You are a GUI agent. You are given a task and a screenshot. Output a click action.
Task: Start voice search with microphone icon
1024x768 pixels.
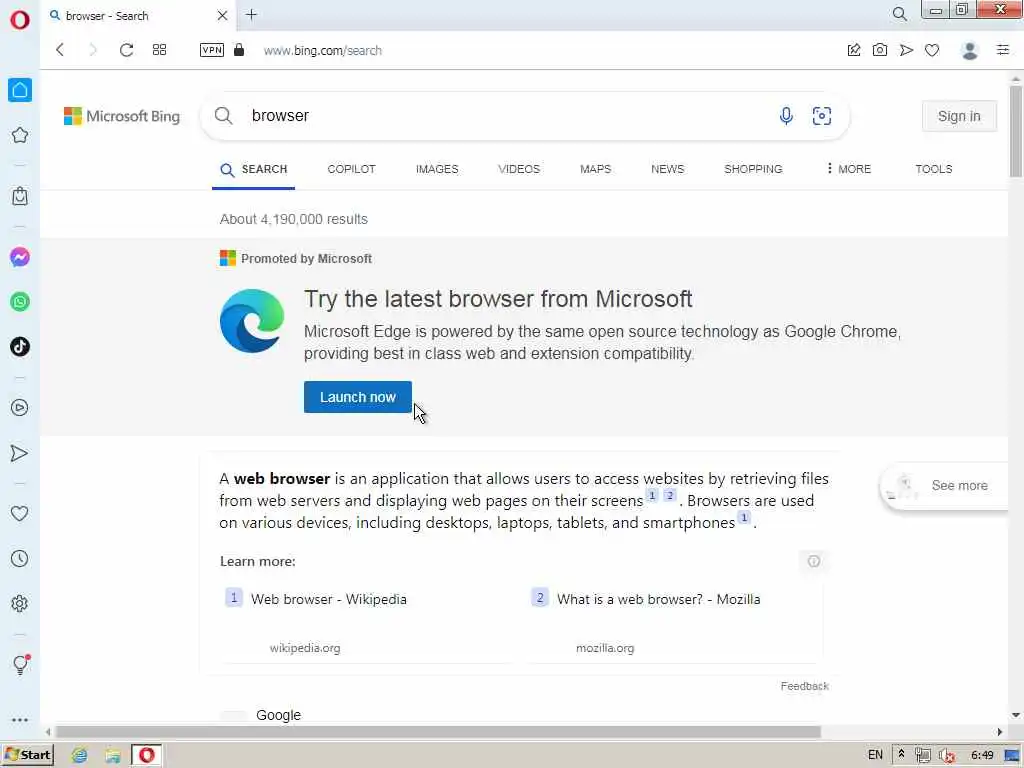(786, 116)
